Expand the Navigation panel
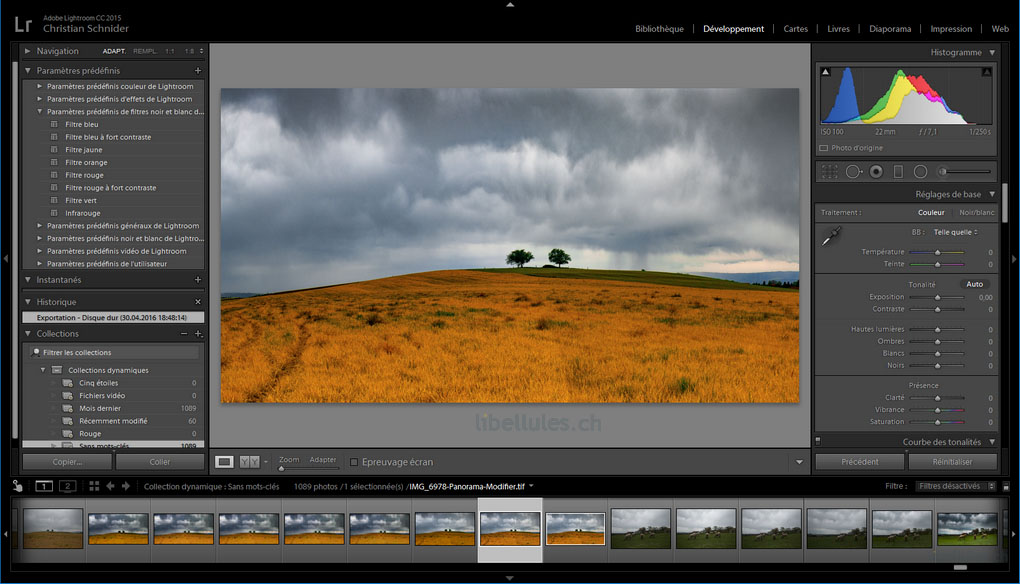The height and width of the screenshot is (584, 1020). (27, 51)
